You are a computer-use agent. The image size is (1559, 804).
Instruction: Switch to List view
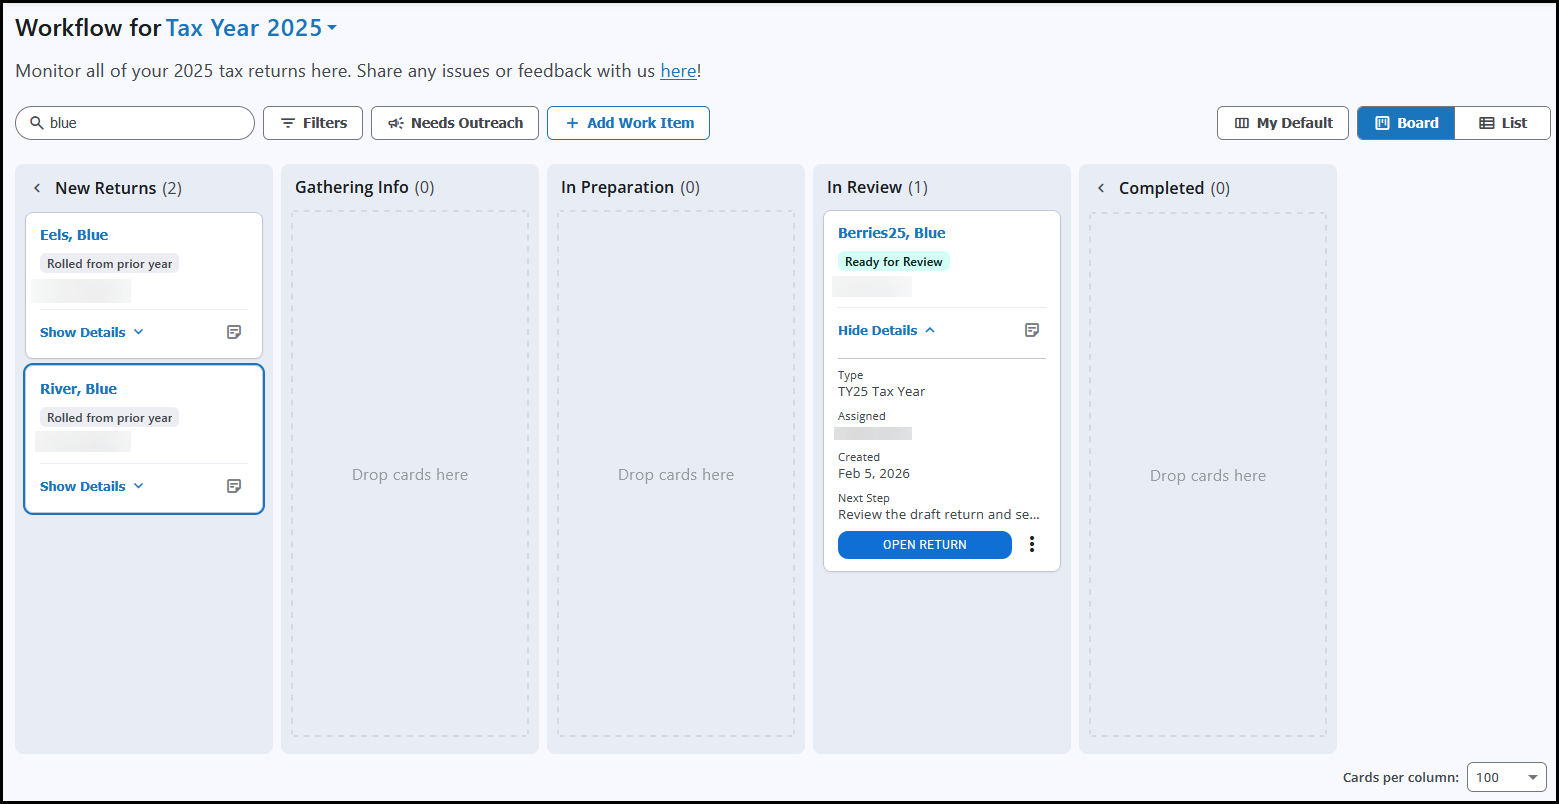[x=1503, y=123]
